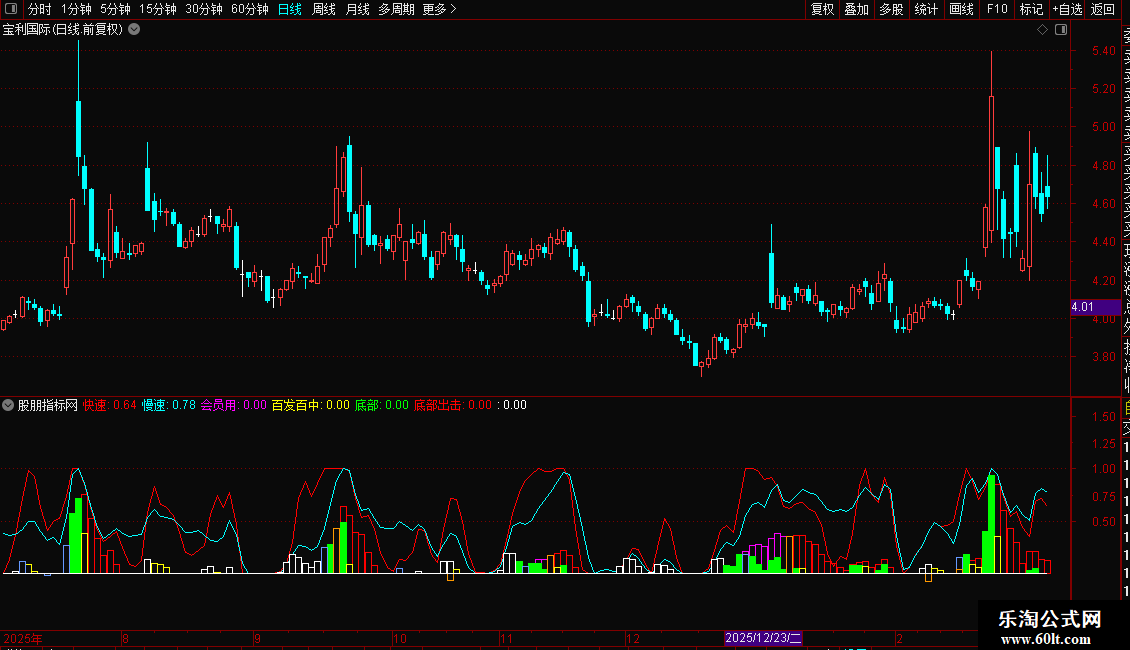
Task: Switch to 月线 monthly chart
Action: 357,9
